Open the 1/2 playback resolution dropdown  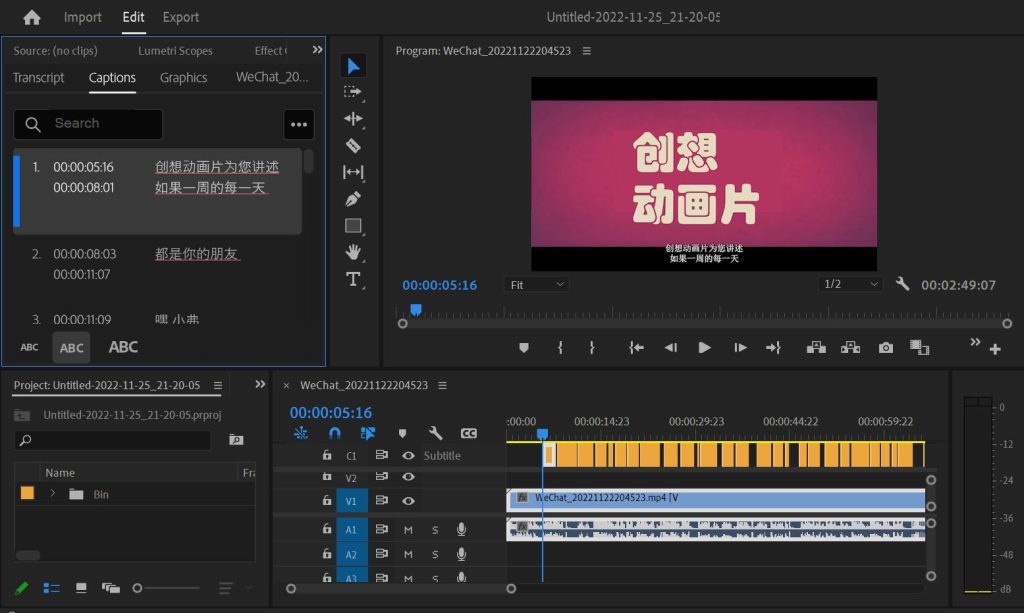coord(850,285)
